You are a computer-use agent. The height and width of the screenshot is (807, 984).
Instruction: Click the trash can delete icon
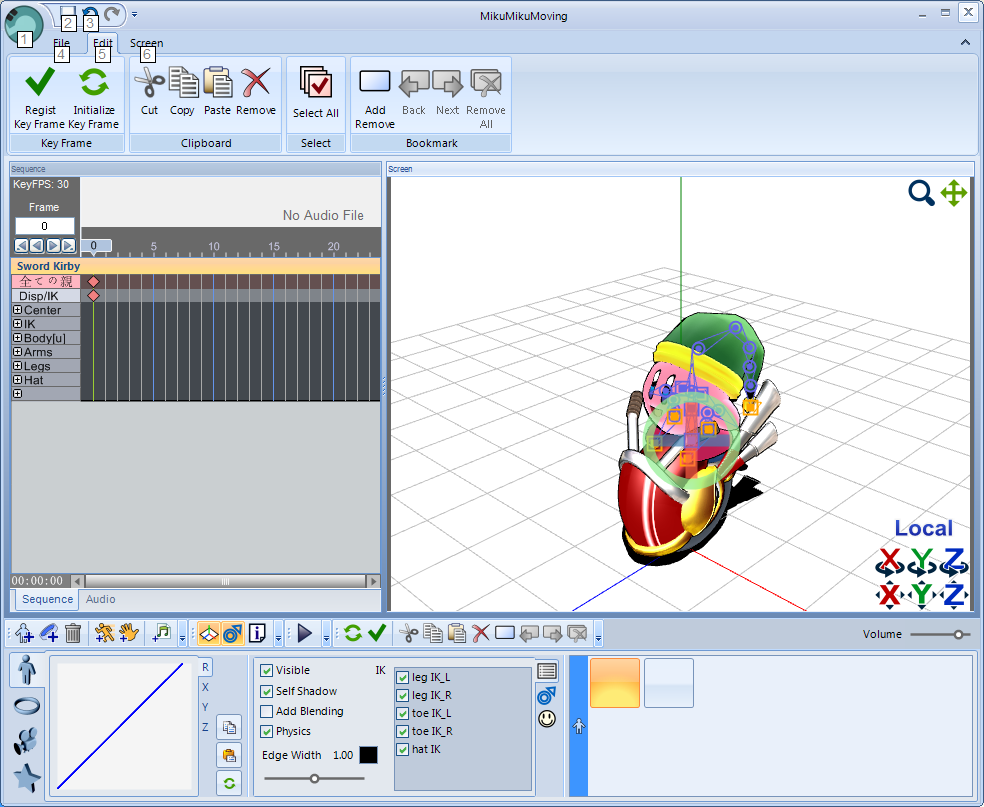[73, 633]
